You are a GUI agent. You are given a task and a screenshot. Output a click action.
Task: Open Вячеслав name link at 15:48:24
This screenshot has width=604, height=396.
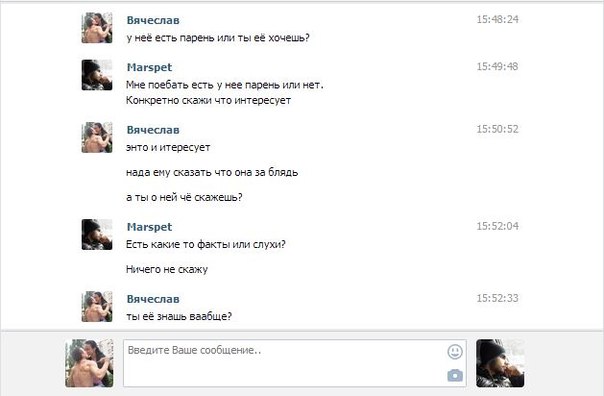pos(153,20)
